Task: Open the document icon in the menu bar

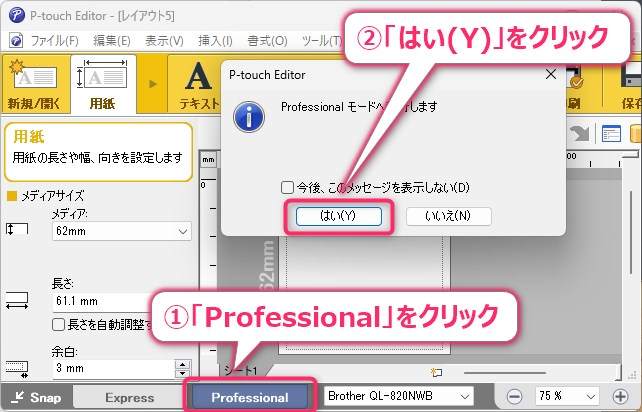Action: point(16,41)
